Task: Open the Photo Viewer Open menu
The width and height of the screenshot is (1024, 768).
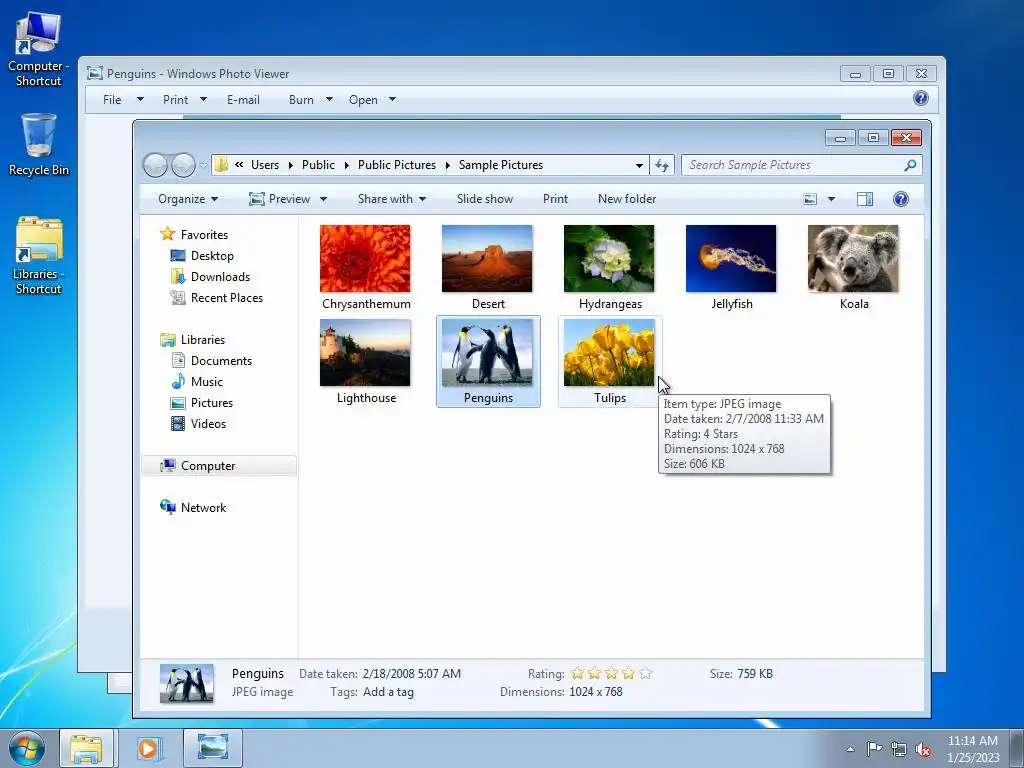Action: point(372,100)
